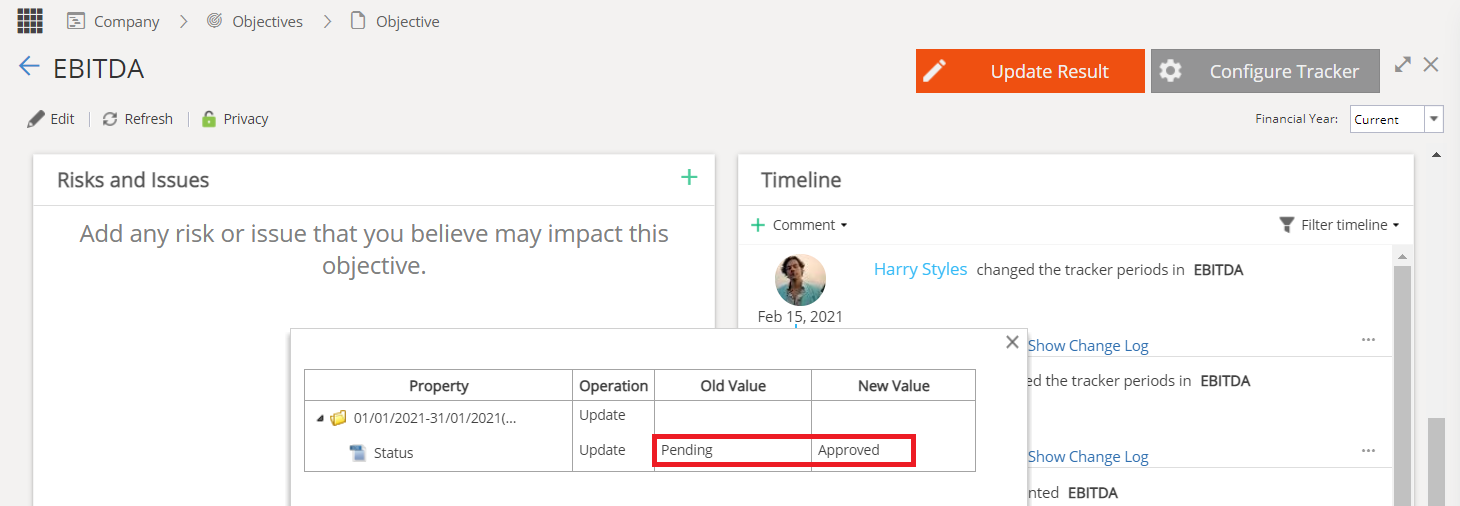Close the EBITDA objective page
The height and width of the screenshot is (506, 1460).
pos(1431,64)
